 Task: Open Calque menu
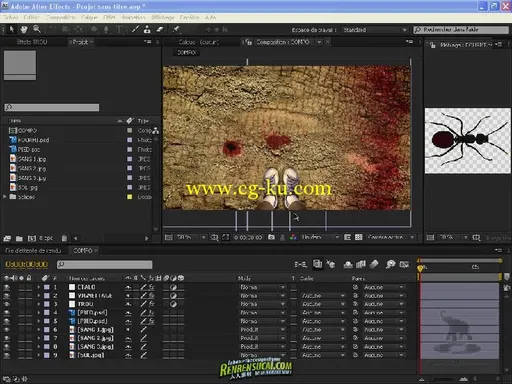pyautogui.click(x=89, y=17)
